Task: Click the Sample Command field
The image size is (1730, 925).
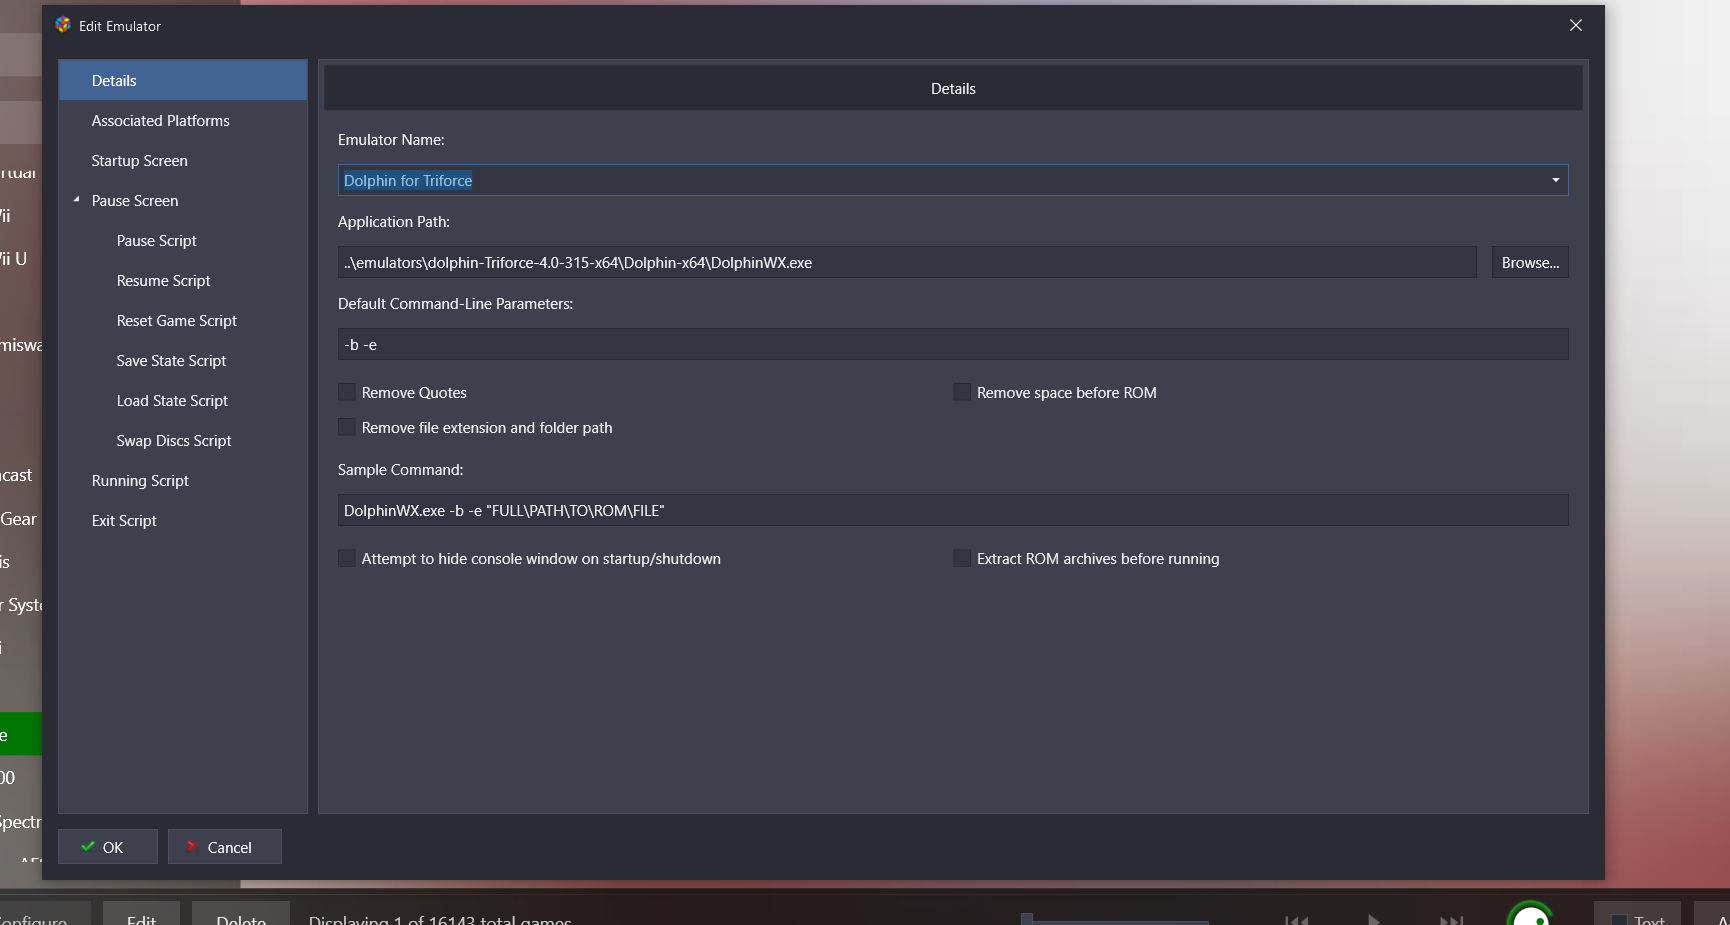Action: click(x=953, y=510)
